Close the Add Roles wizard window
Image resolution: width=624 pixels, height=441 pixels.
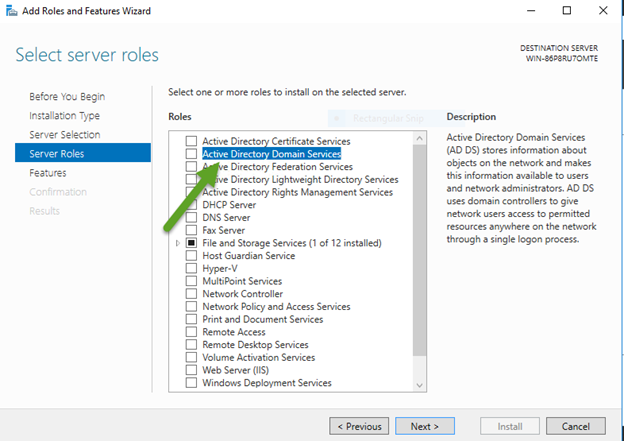click(603, 11)
